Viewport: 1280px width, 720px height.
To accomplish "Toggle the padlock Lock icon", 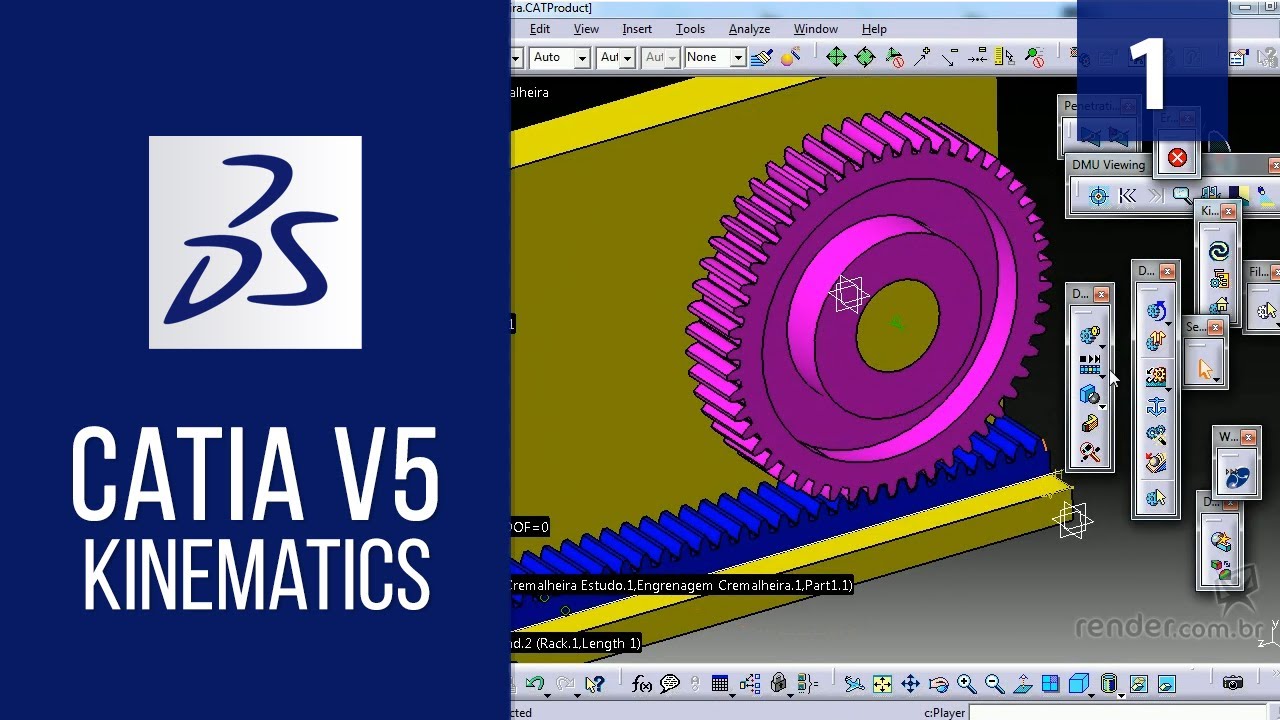I will (x=779, y=684).
